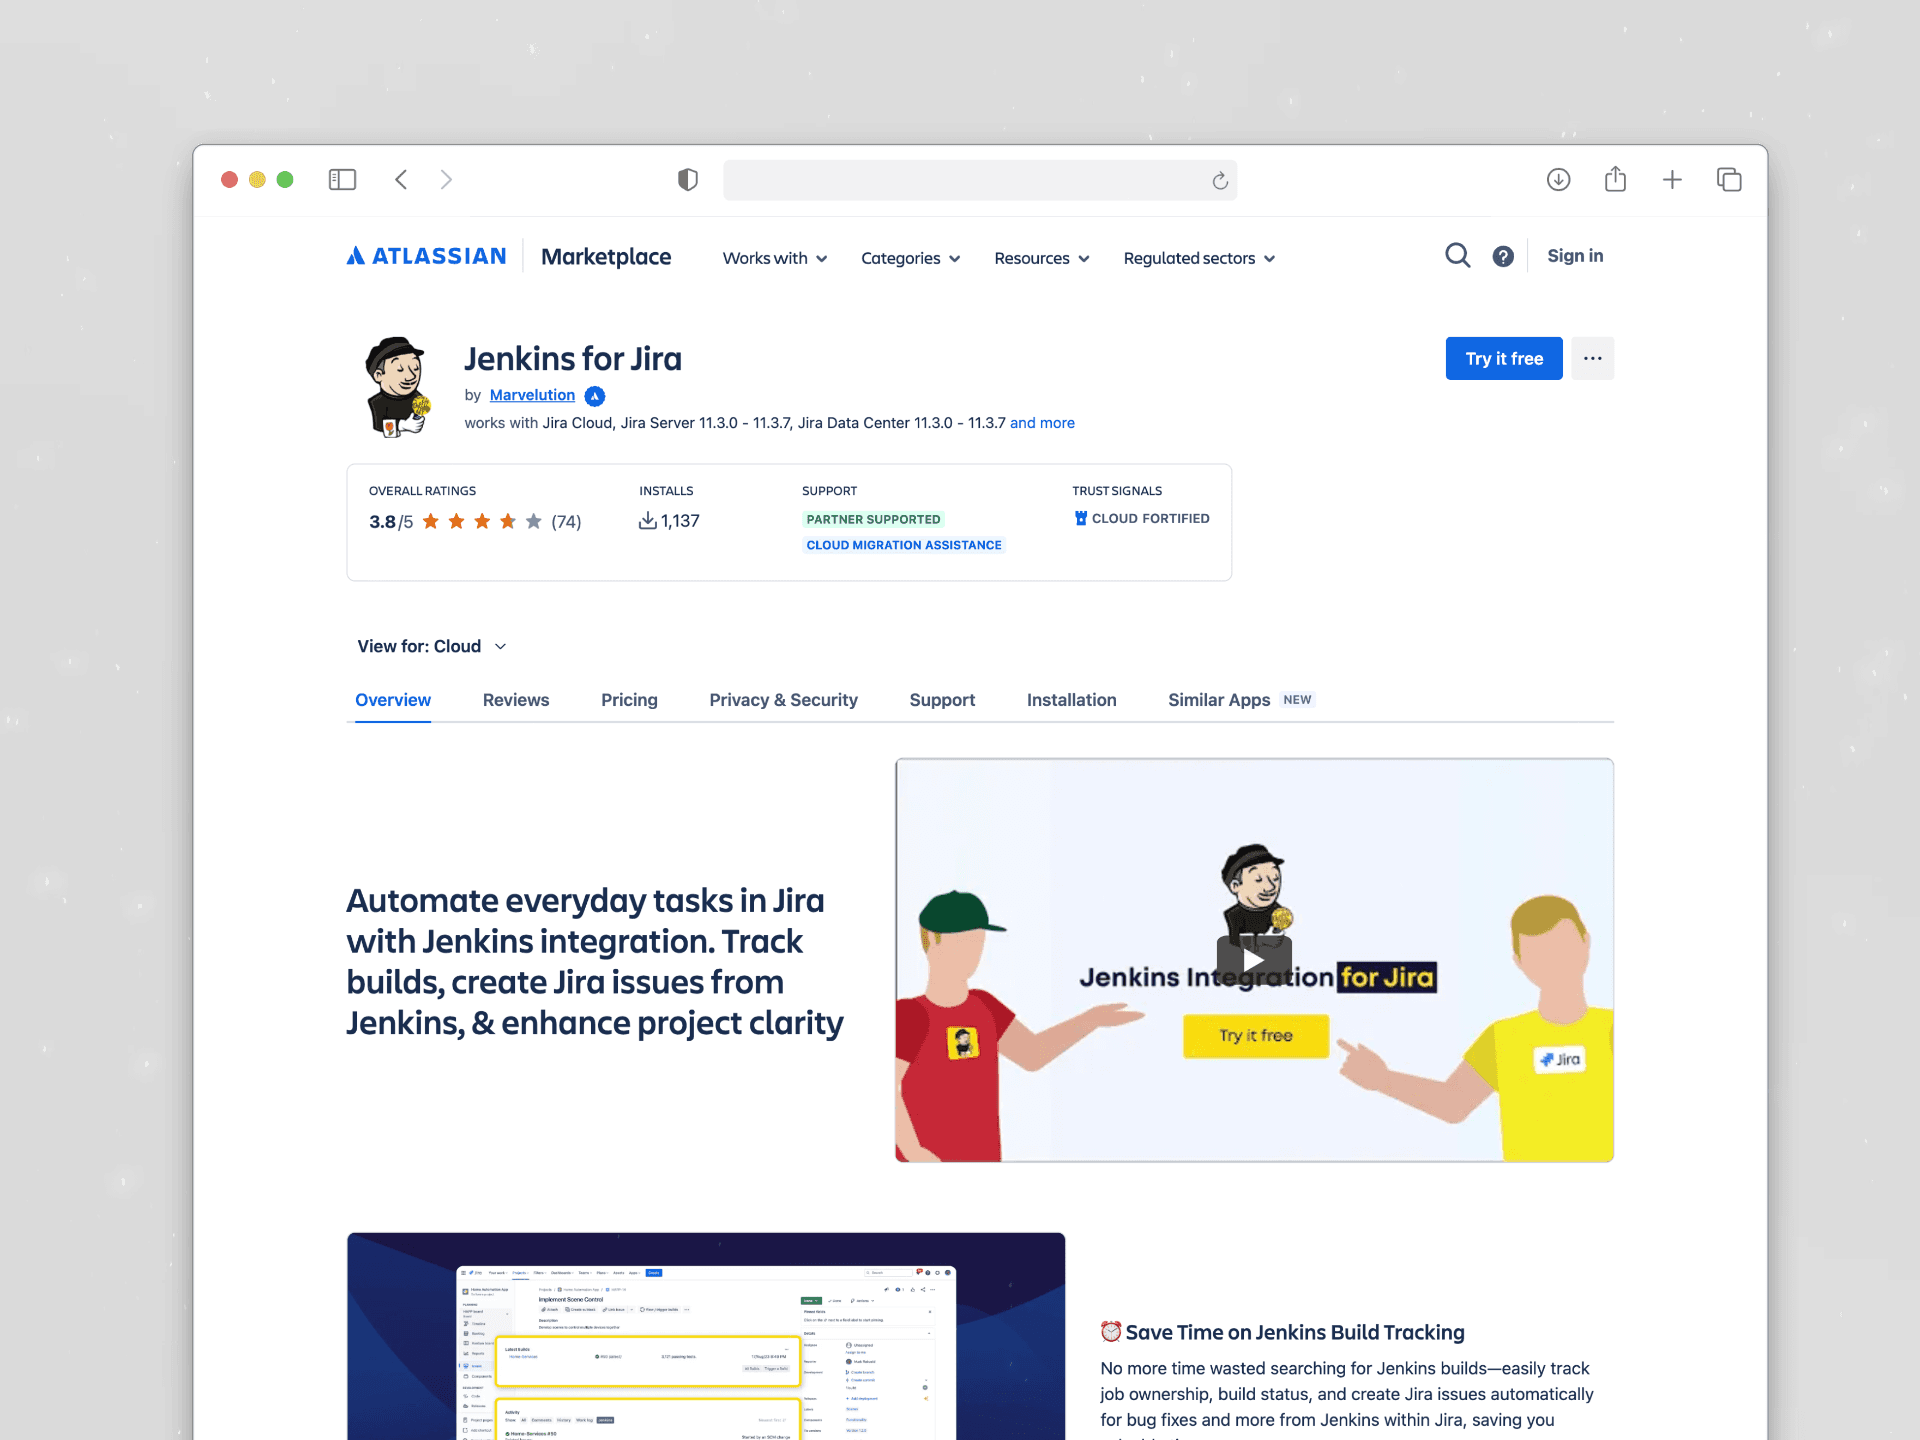Expand the Regulated sectors menu
The width and height of the screenshot is (1920, 1440).
point(1199,258)
